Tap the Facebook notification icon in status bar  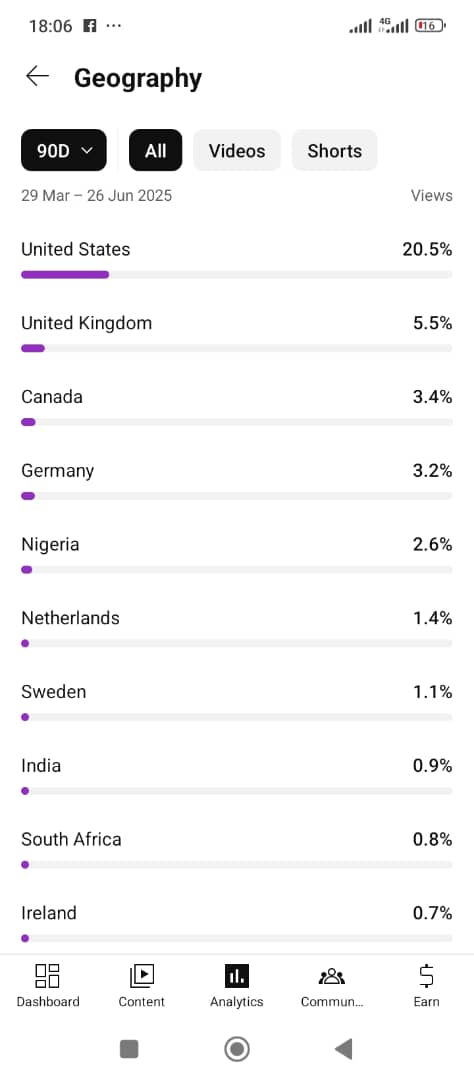(90, 25)
